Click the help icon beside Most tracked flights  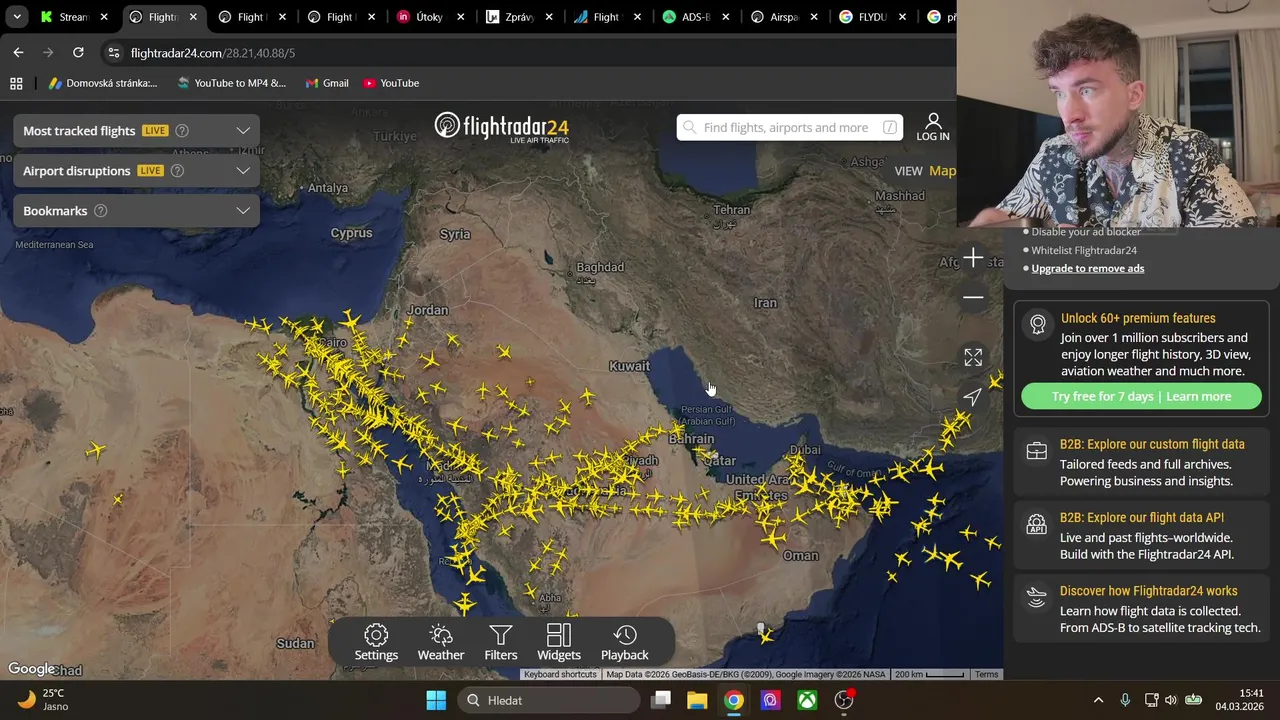point(182,131)
